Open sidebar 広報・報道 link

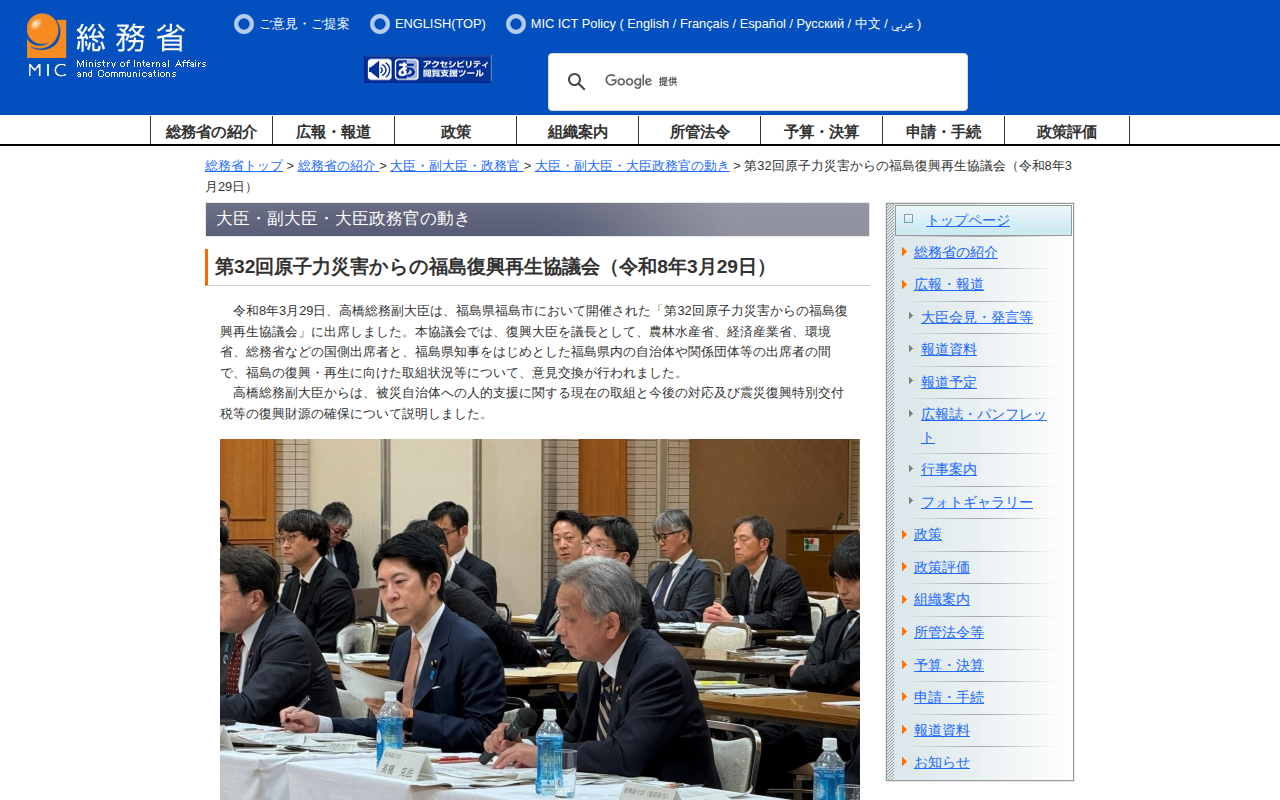[949, 284]
